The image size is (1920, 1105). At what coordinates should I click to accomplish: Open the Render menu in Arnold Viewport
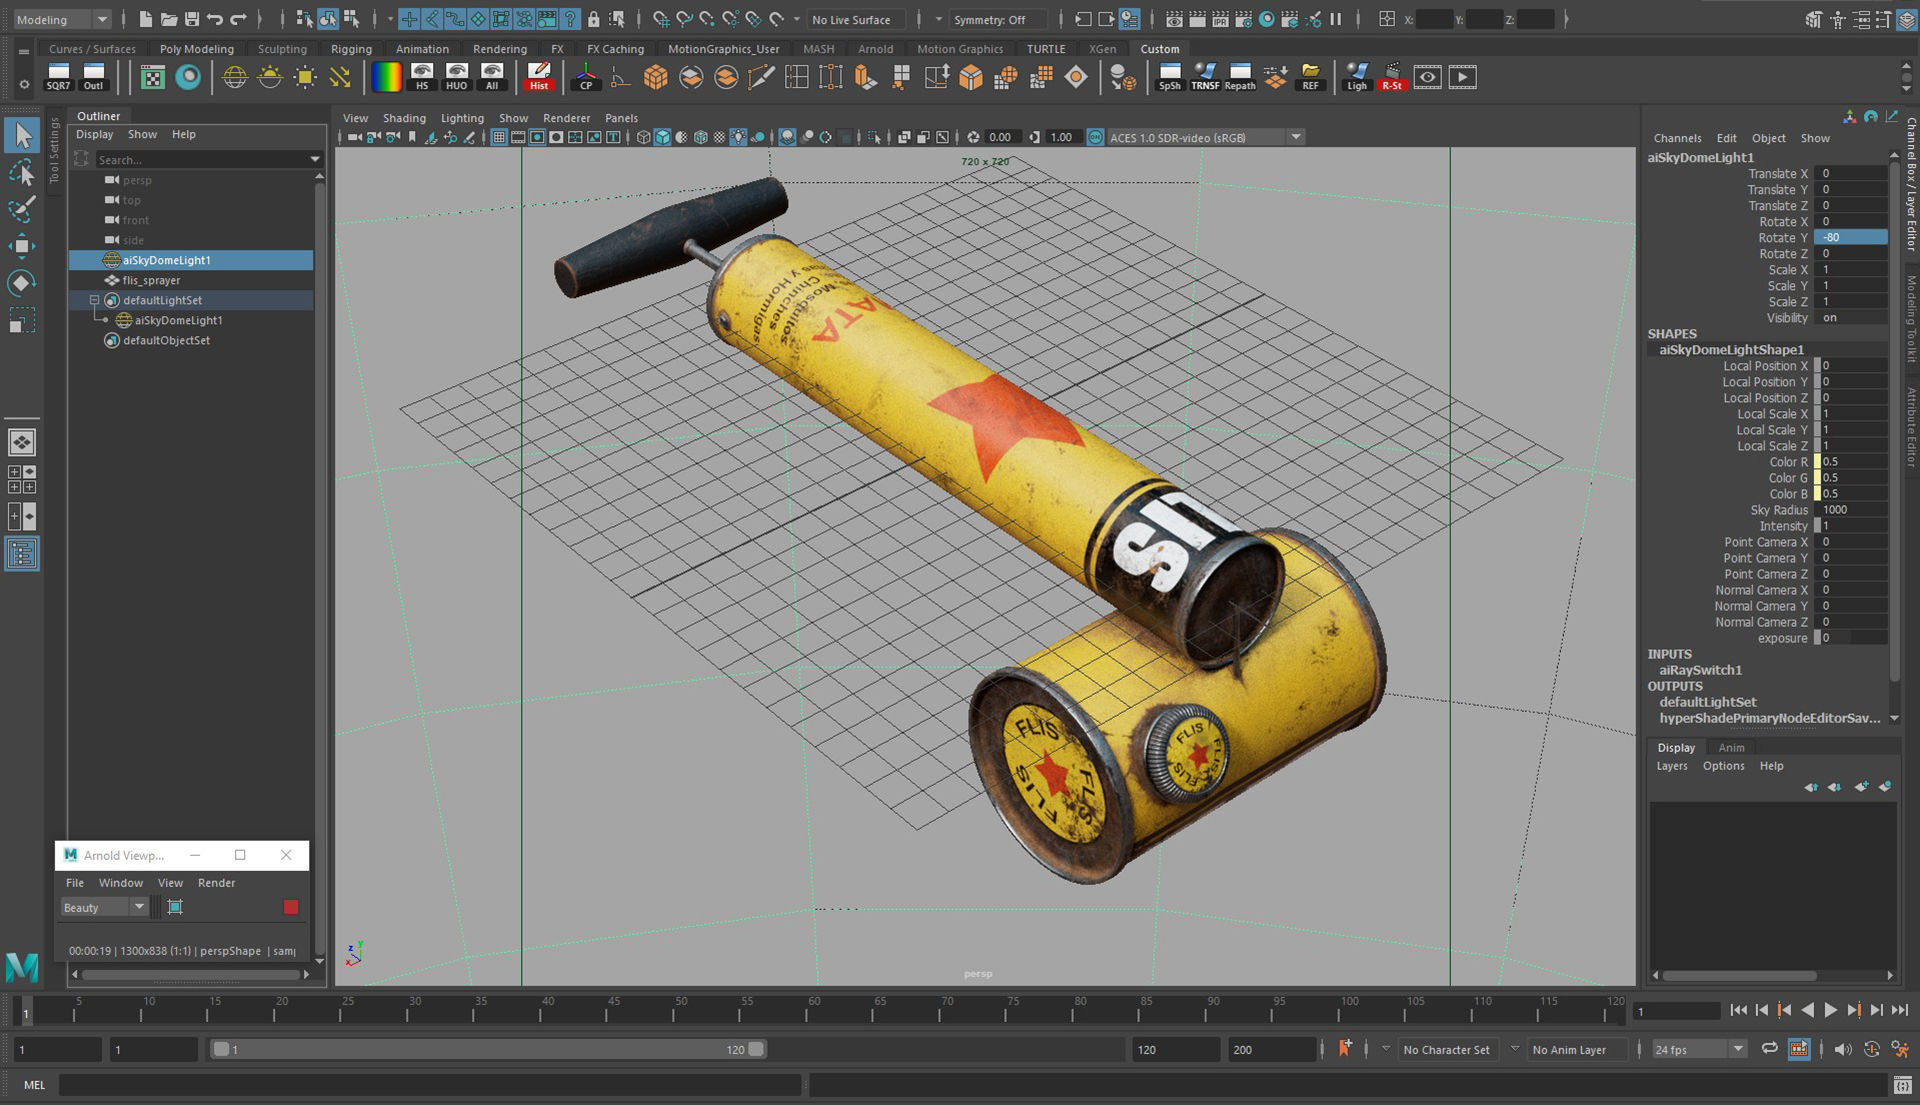(x=216, y=882)
